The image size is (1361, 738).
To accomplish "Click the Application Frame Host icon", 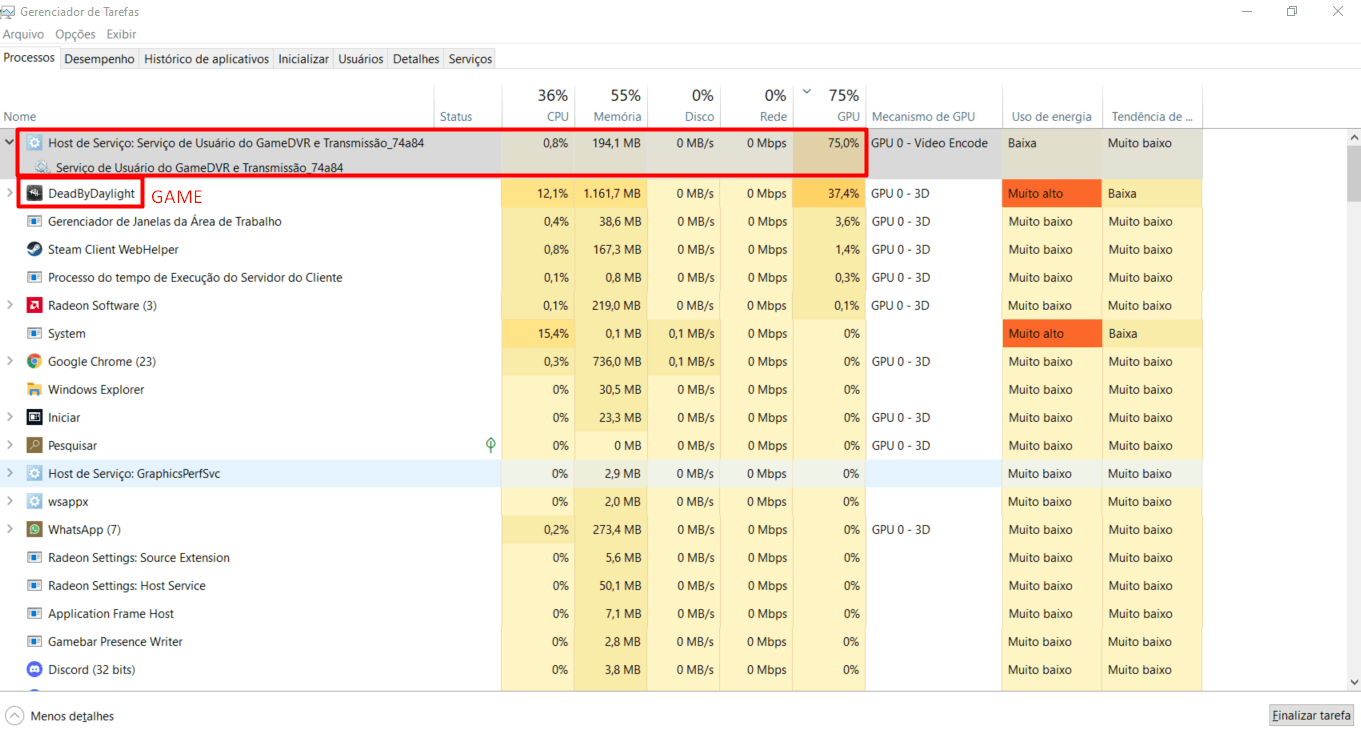I will (x=34, y=613).
